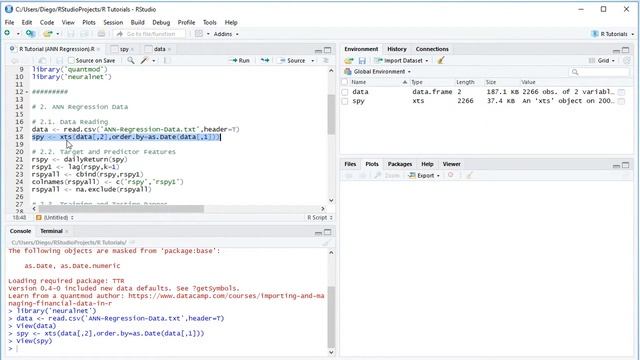This screenshot has width=640, height=360.
Task: Click the workspace panes grid icon
Action: [199, 34]
